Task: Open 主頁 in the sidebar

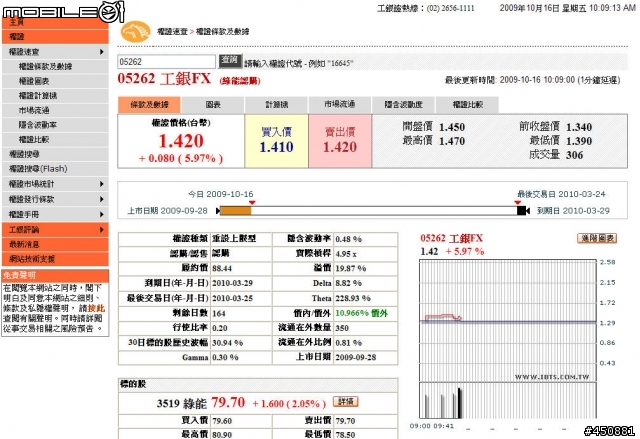Action: (x=55, y=22)
